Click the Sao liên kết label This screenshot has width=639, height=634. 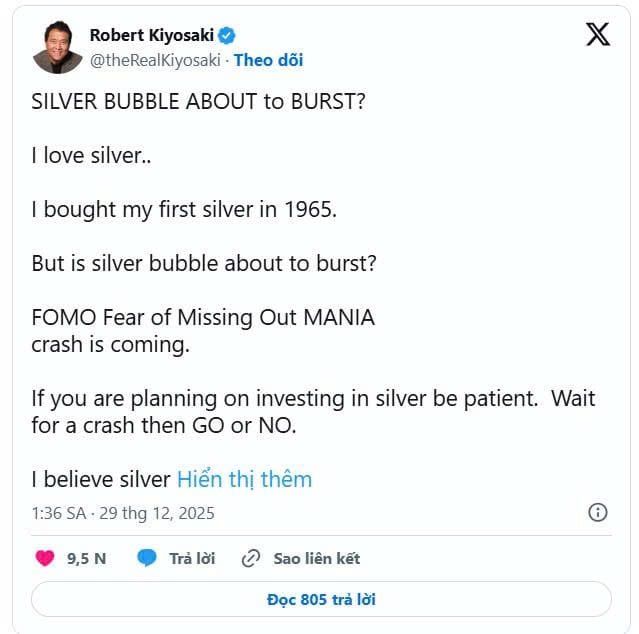point(316,558)
